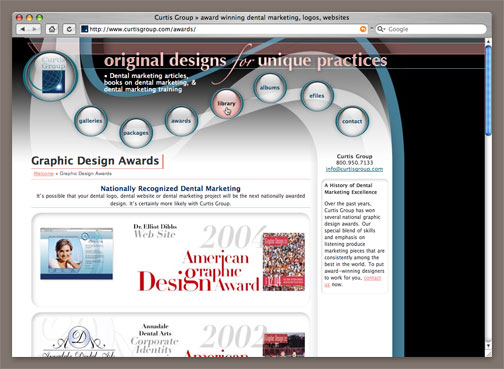Go back using the browser back arrow
The image size is (504, 369).
coord(22,29)
